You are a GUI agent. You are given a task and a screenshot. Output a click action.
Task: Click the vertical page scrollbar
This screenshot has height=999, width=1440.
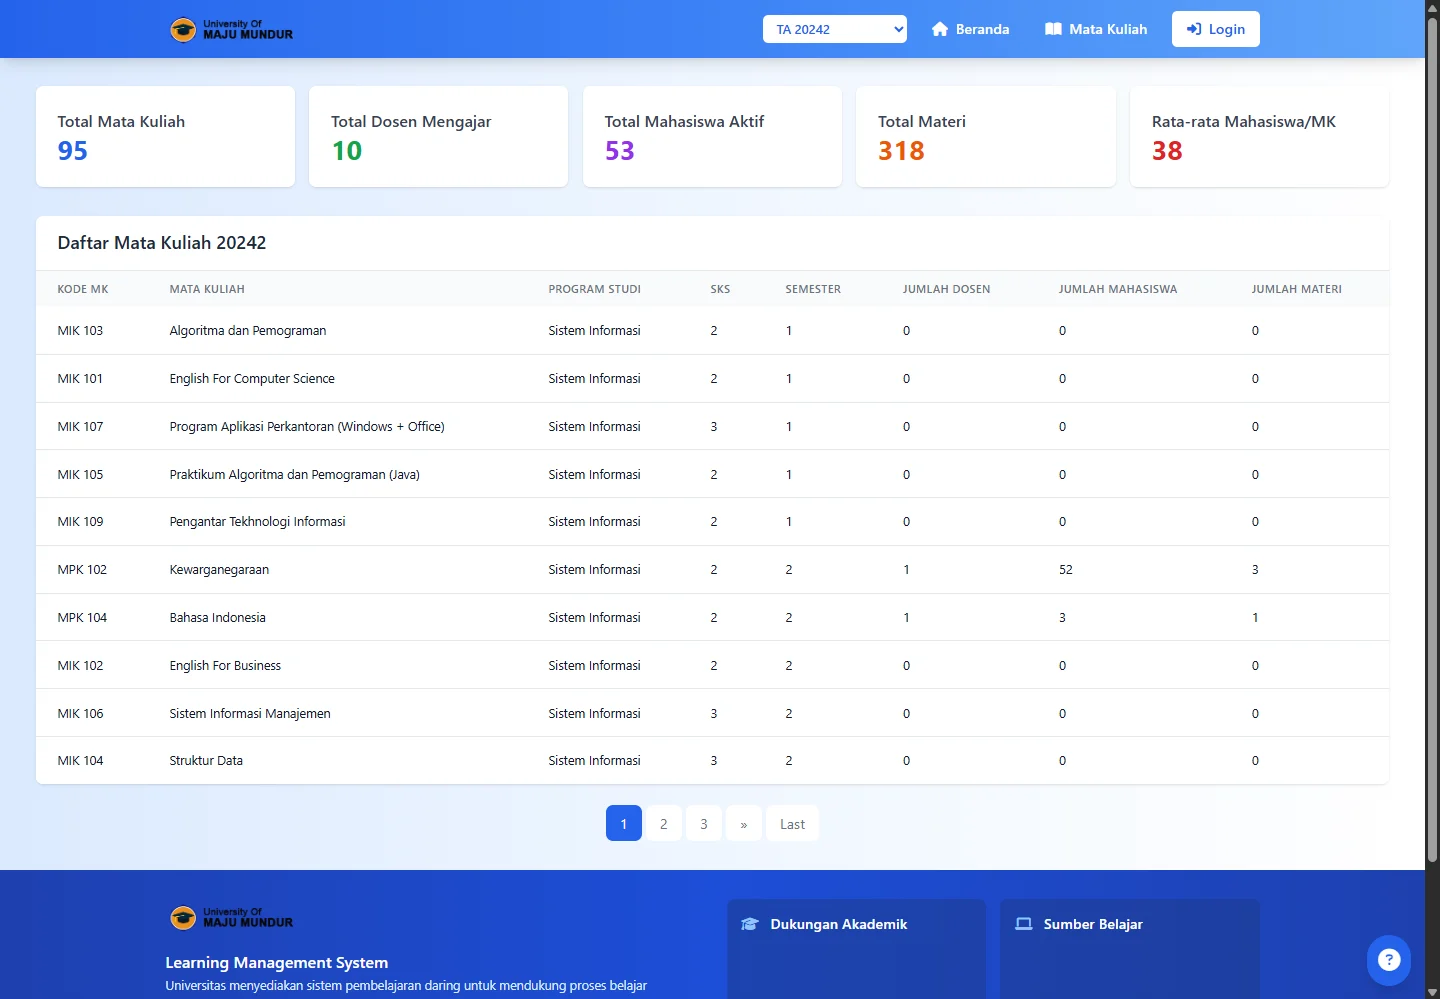coord(1432,440)
